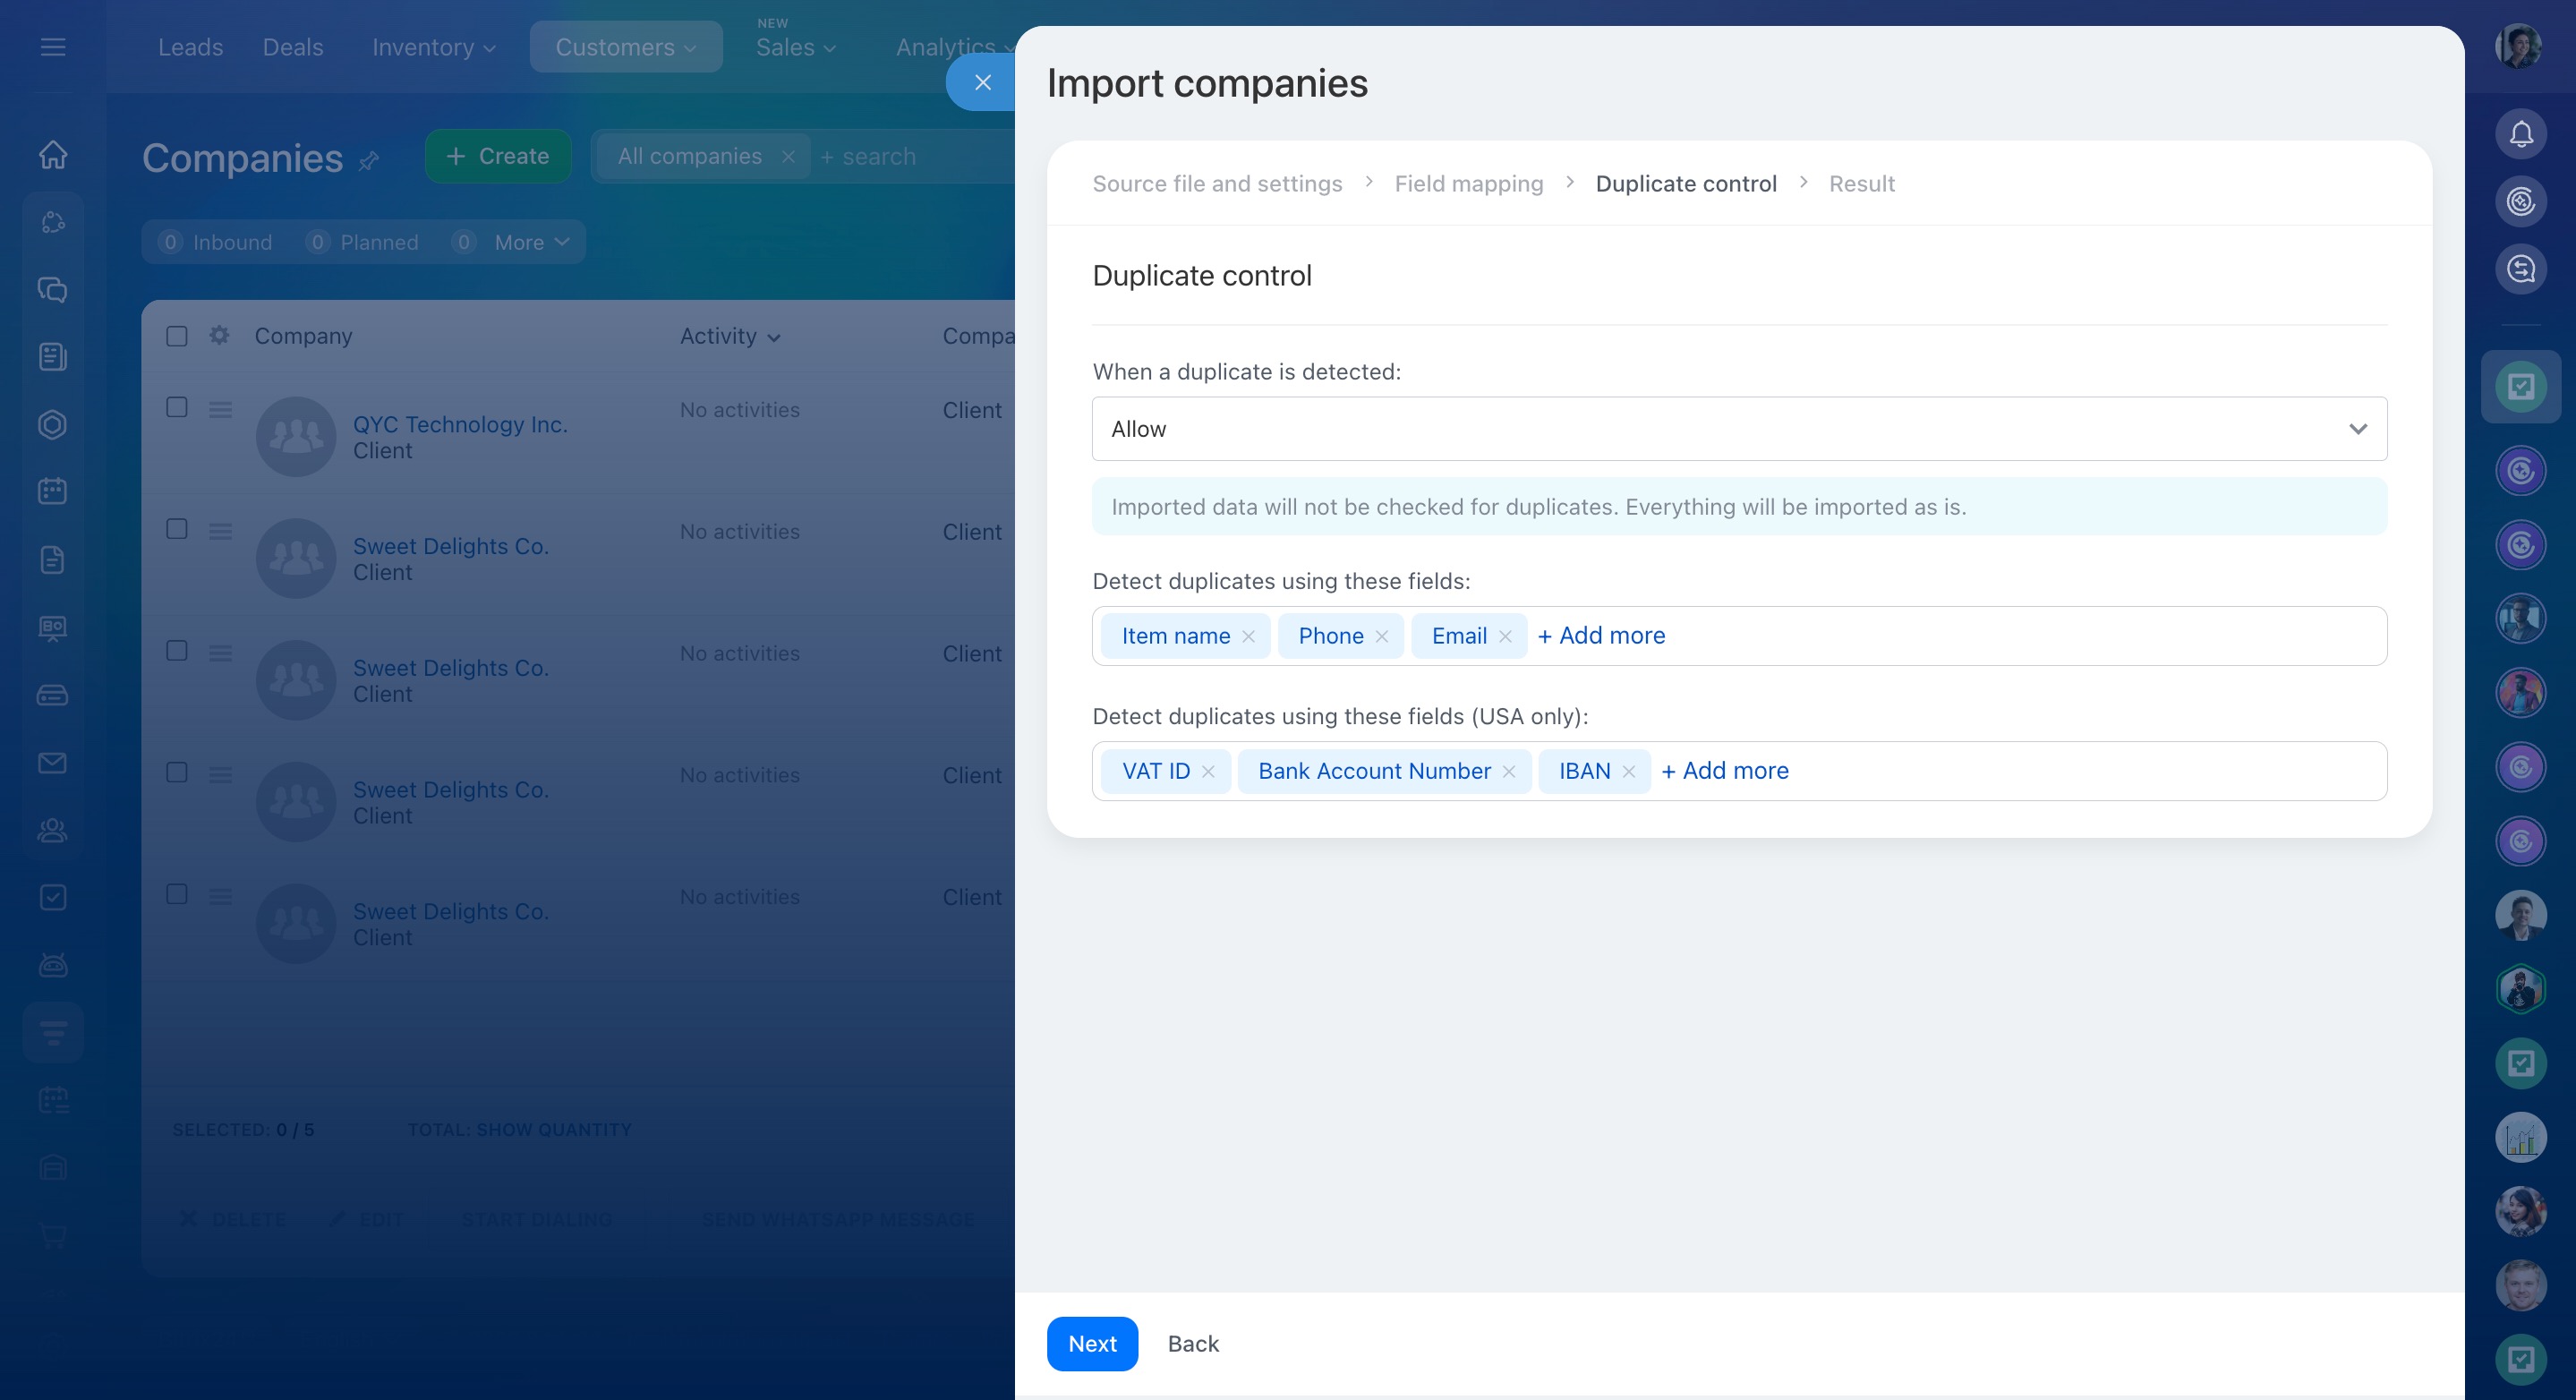Screen dimensions: 2576x1400
Task: Click the Next button
Action: click(x=1091, y=1343)
